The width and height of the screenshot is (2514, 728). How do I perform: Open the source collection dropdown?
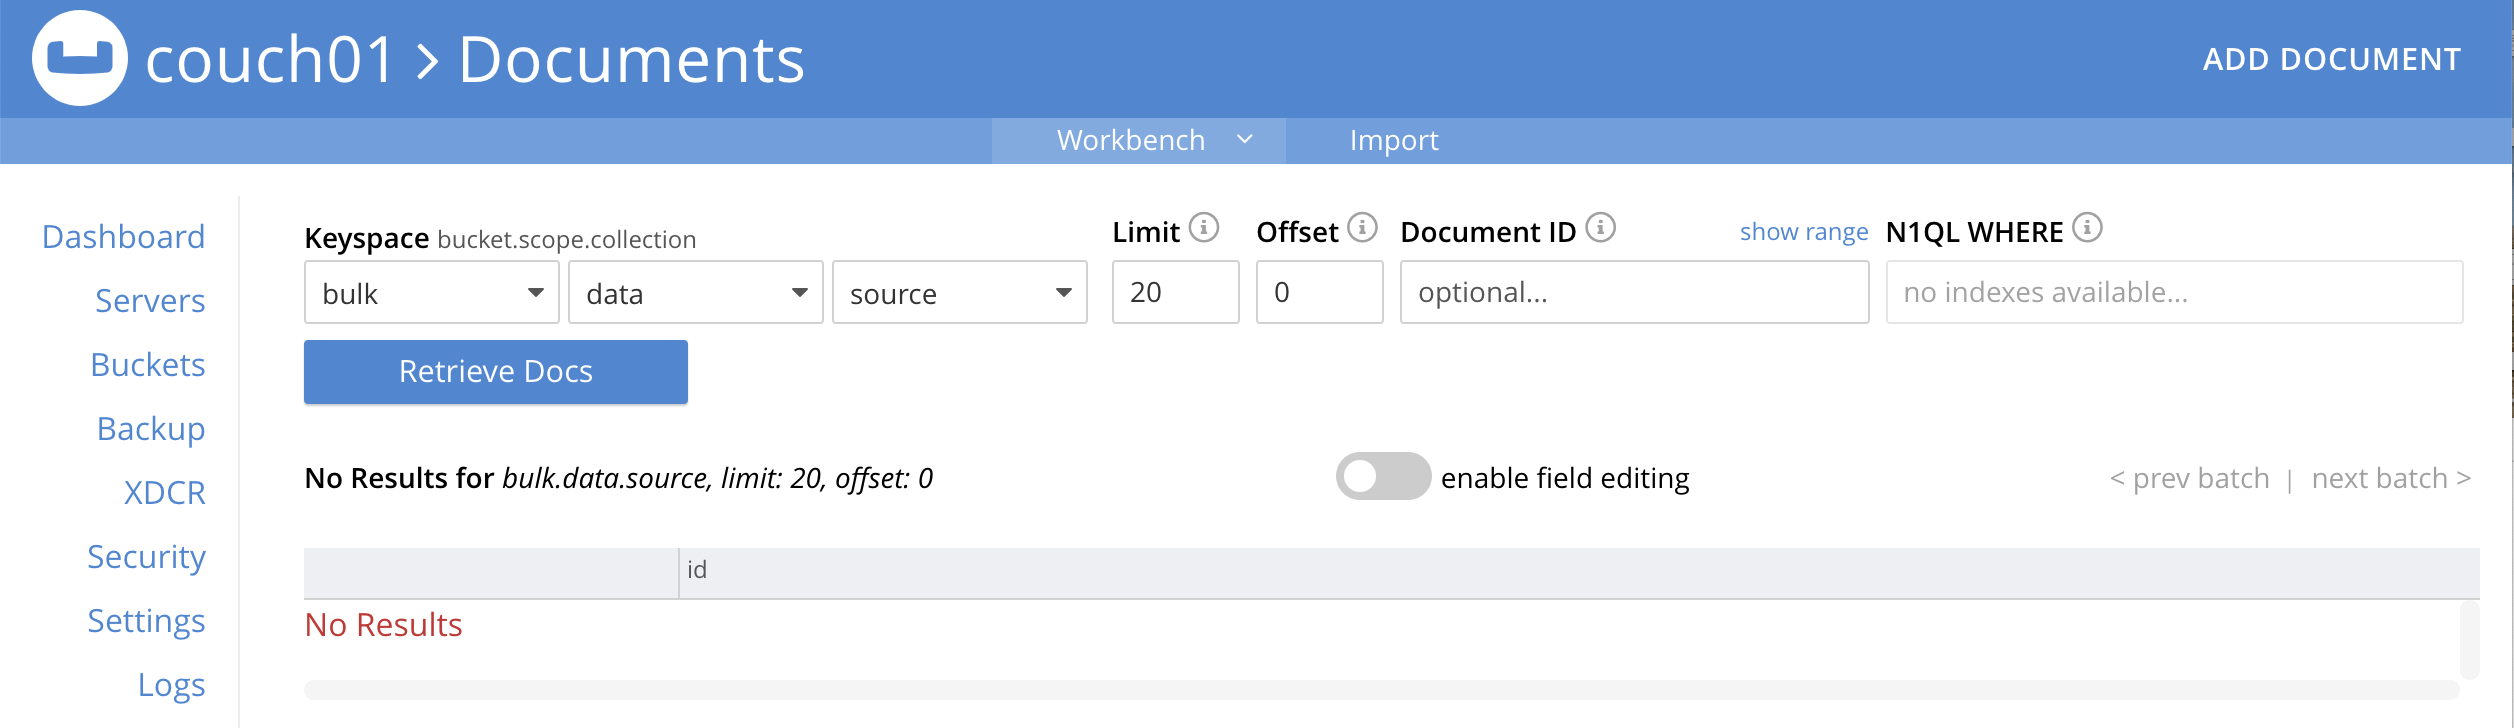coord(959,293)
